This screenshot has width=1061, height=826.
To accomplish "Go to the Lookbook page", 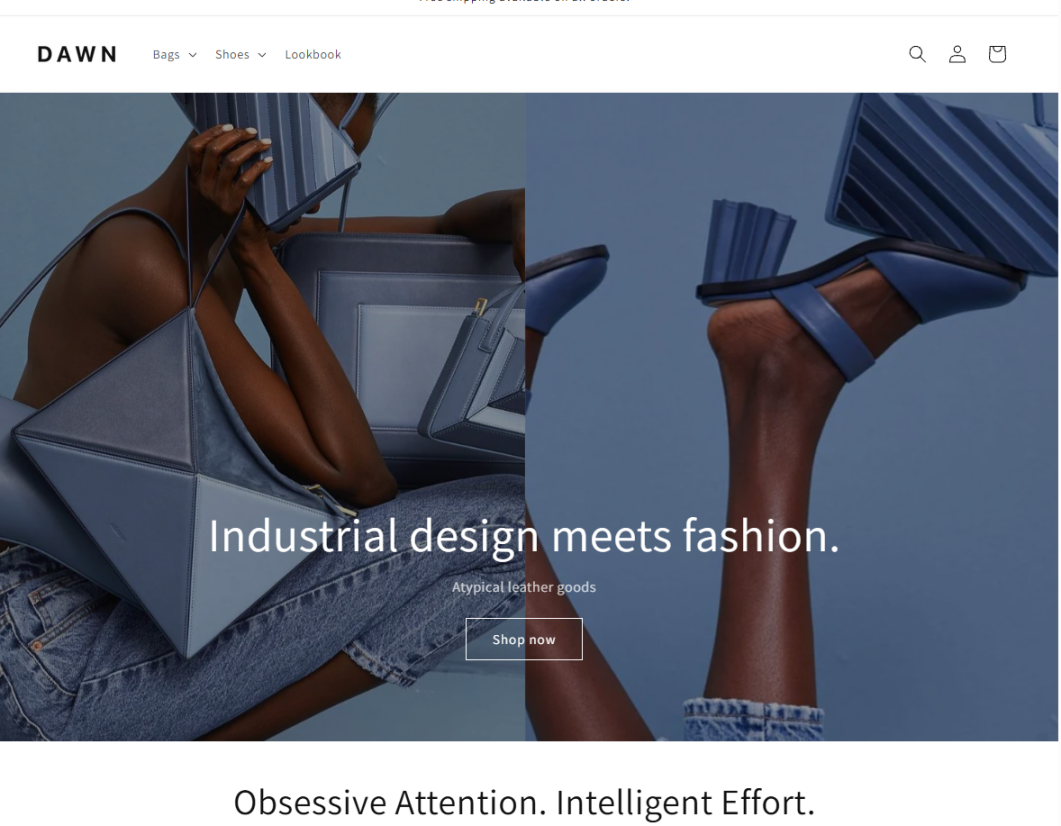I will point(313,54).
